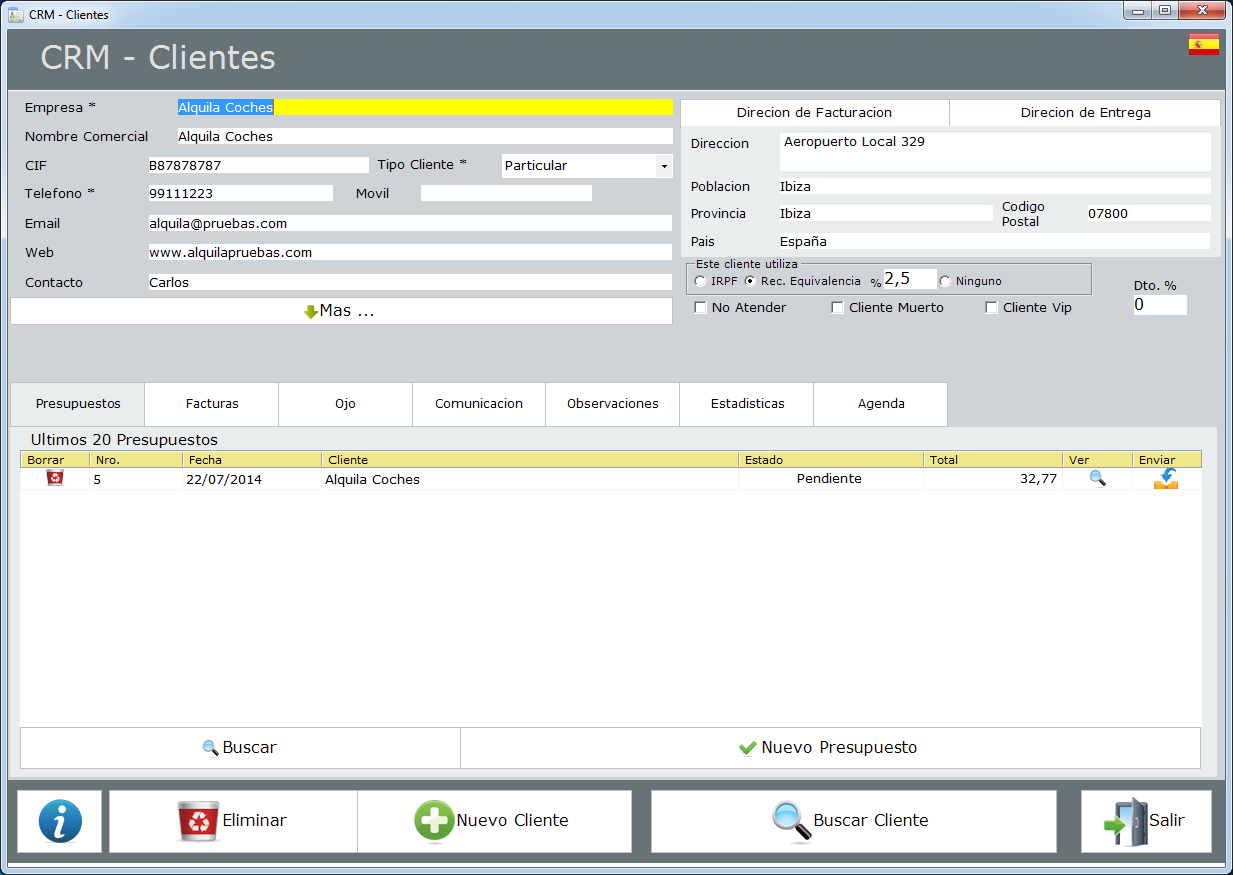The width and height of the screenshot is (1233, 875).
Task: Click the Buscar Cliente button
Action: (853, 821)
